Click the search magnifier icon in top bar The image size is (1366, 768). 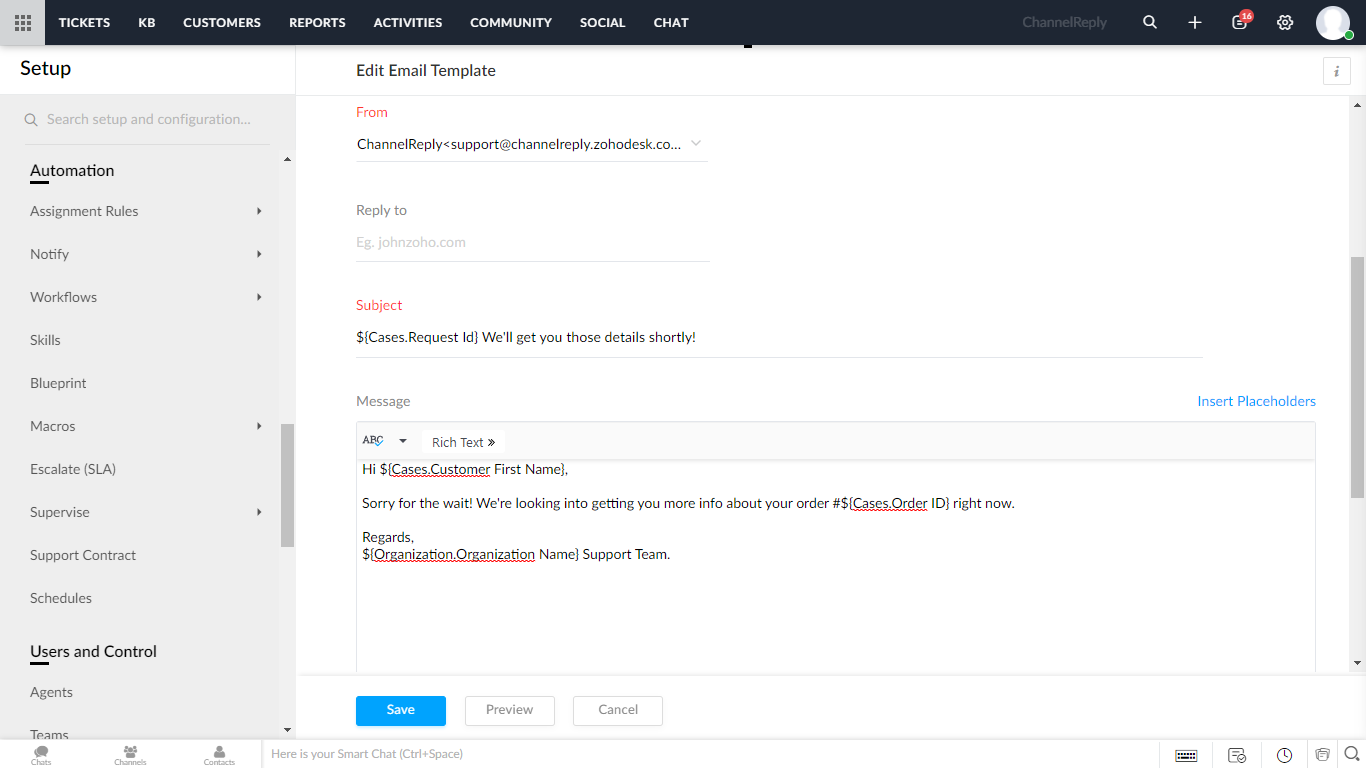1150,22
